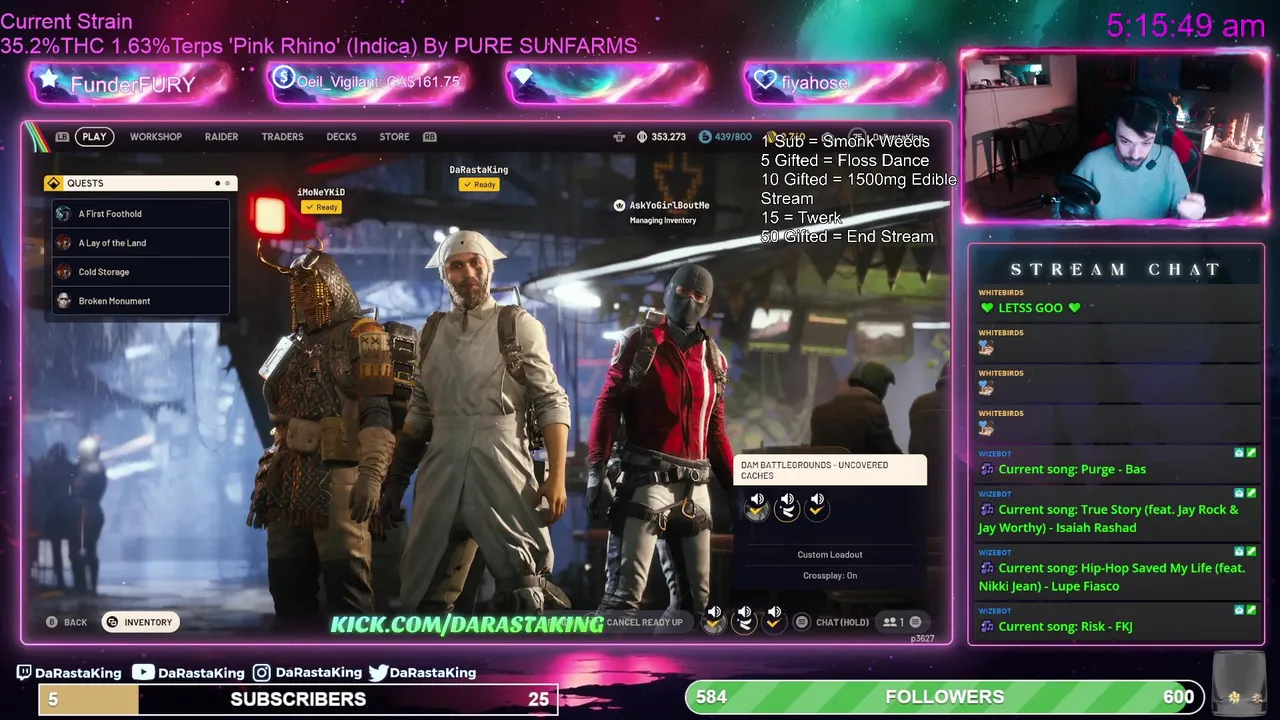Click the CHAT (HOLD) menu icon
1280x720 pixels.
point(801,622)
